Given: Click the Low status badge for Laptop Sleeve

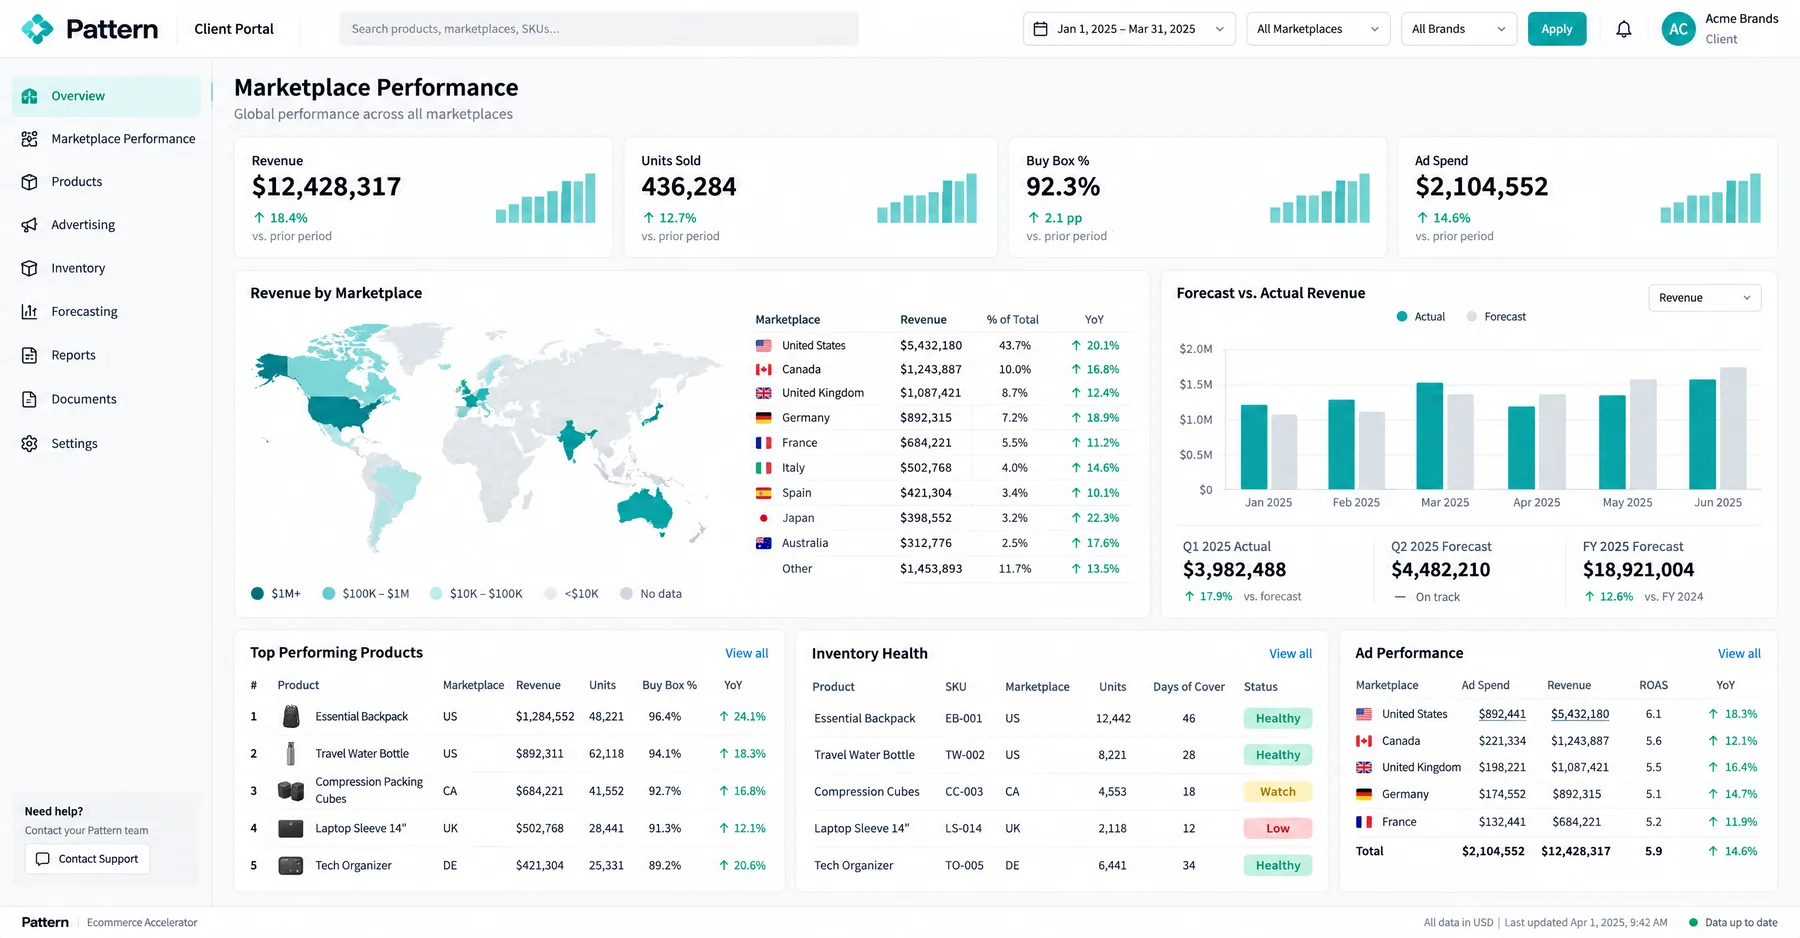Looking at the screenshot, I should [x=1277, y=828].
